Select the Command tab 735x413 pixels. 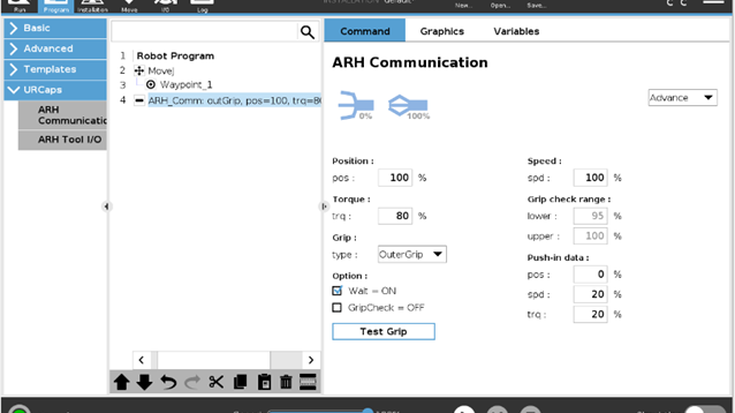(x=365, y=31)
